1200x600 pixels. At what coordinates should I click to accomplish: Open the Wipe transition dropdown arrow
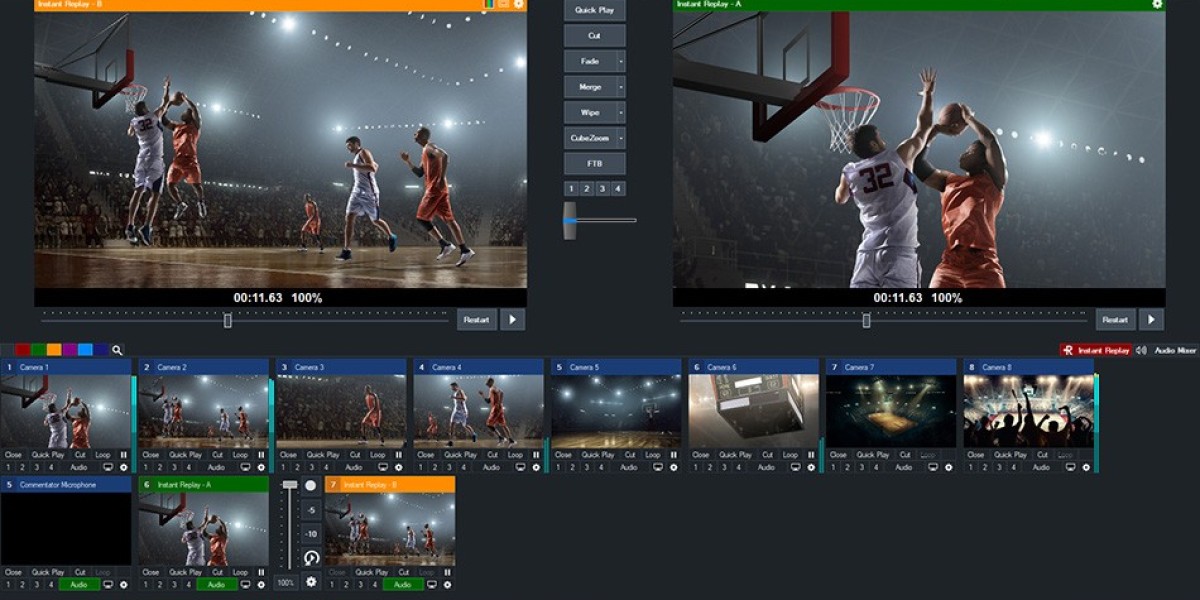click(x=621, y=112)
